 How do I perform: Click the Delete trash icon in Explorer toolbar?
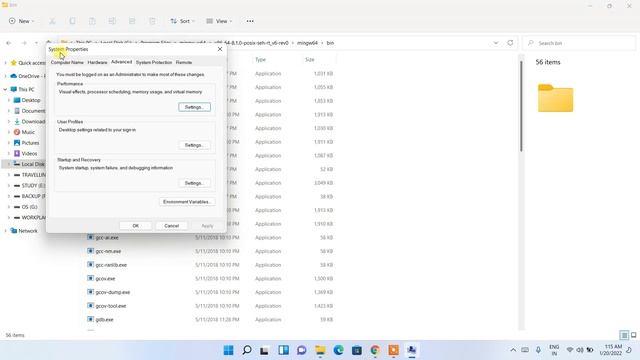pyautogui.click(x=152, y=21)
